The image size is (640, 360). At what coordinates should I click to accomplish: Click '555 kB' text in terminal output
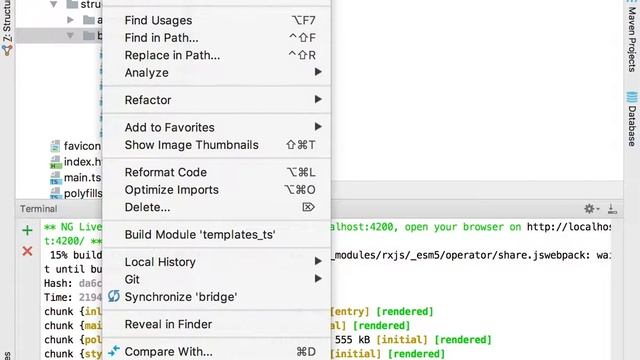[352, 340]
